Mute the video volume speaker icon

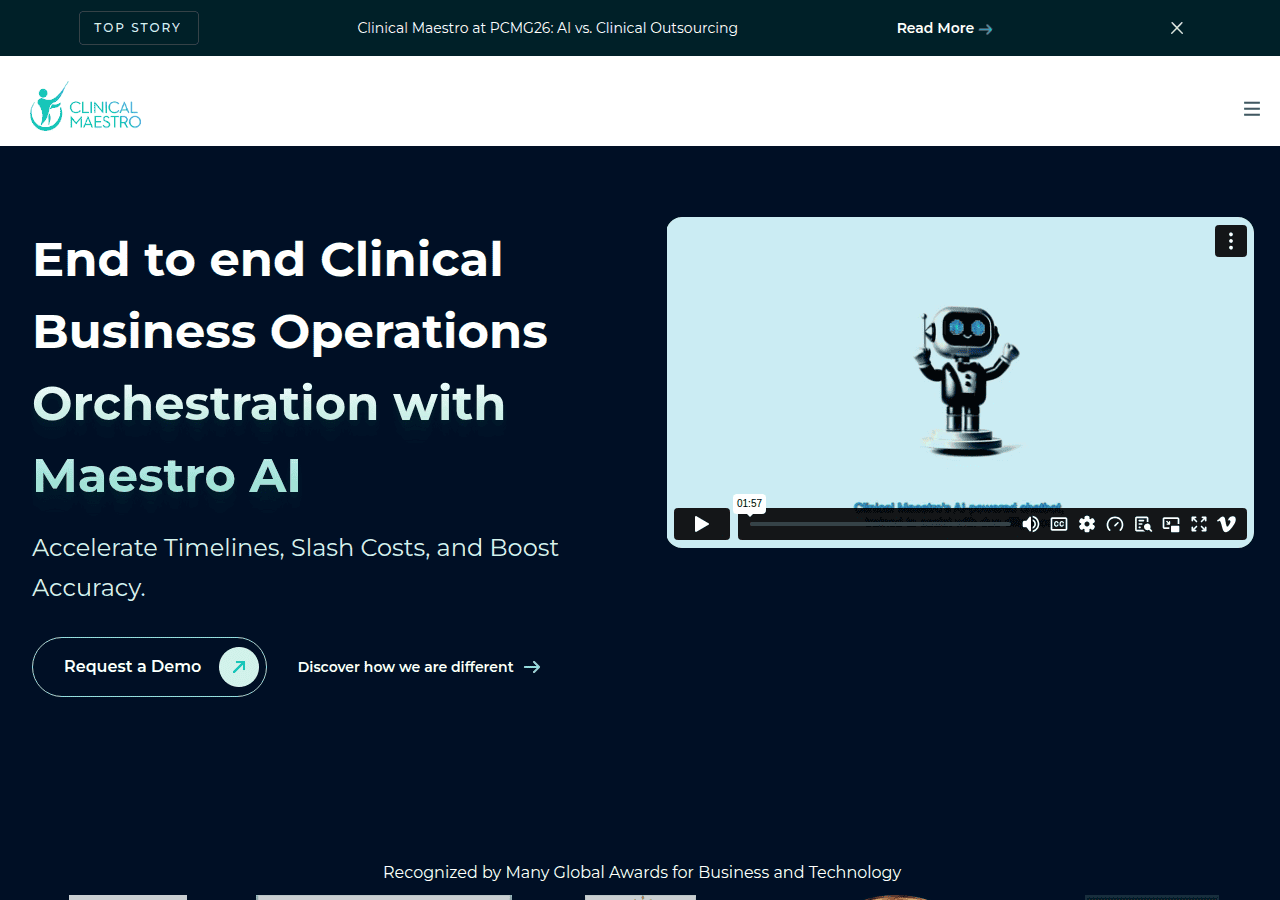tap(1031, 524)
